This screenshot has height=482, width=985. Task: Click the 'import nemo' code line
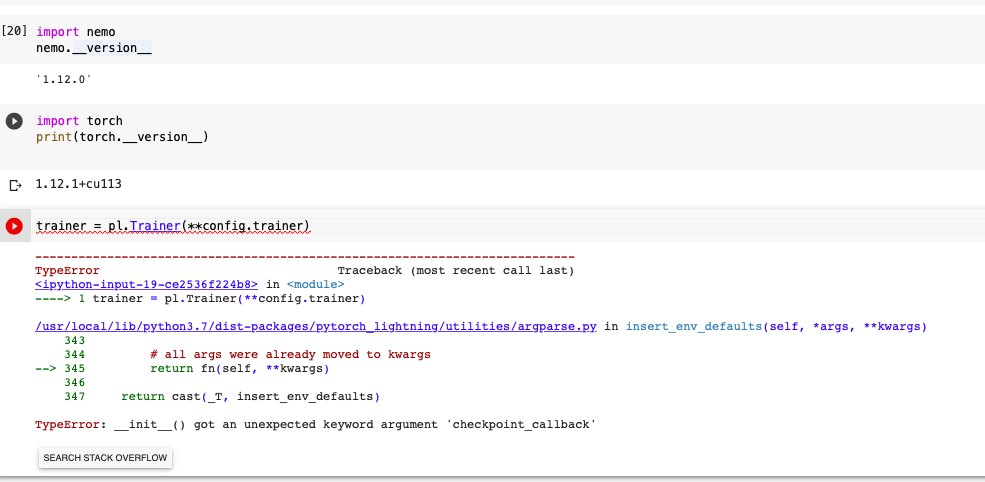[76, 31]
